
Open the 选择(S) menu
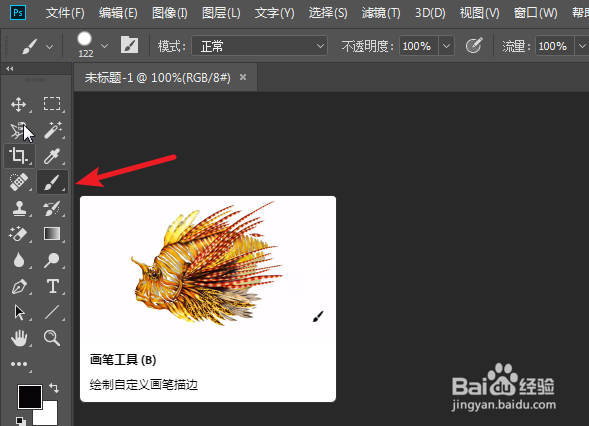(328, 13)
